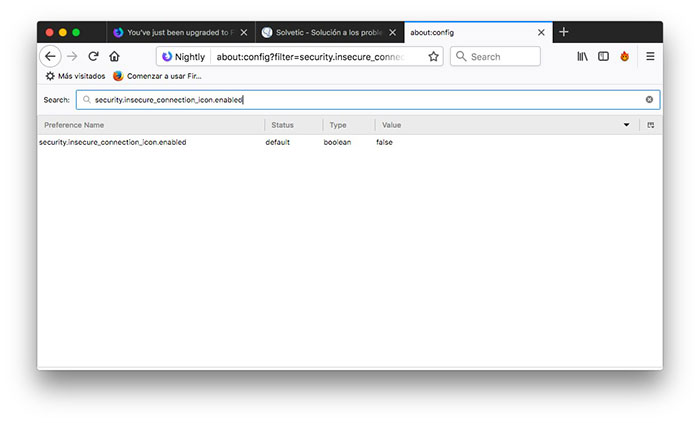
Task: Toggle the sidebars icon
Action: pos(603,56)
